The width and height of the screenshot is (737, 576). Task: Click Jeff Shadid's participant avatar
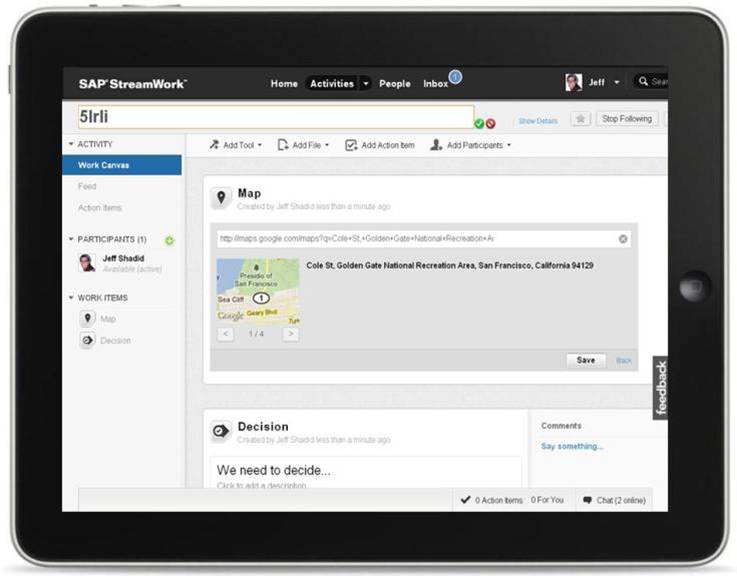pyautogui.click(x=86, y=263)
